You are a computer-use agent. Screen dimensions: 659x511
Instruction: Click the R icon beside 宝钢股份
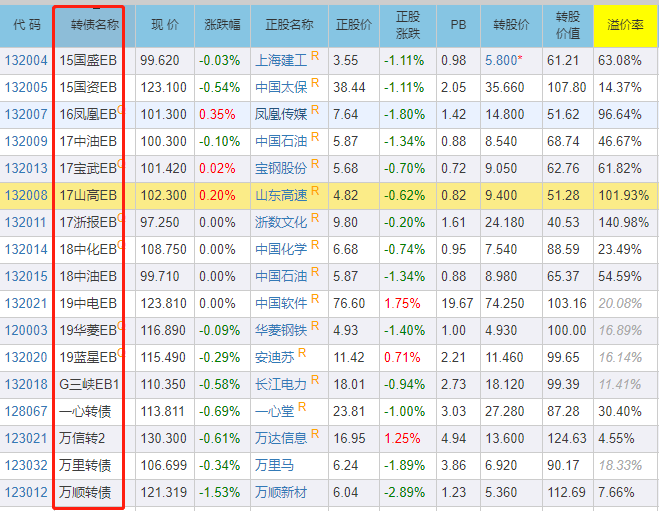[x=315, y=163]
